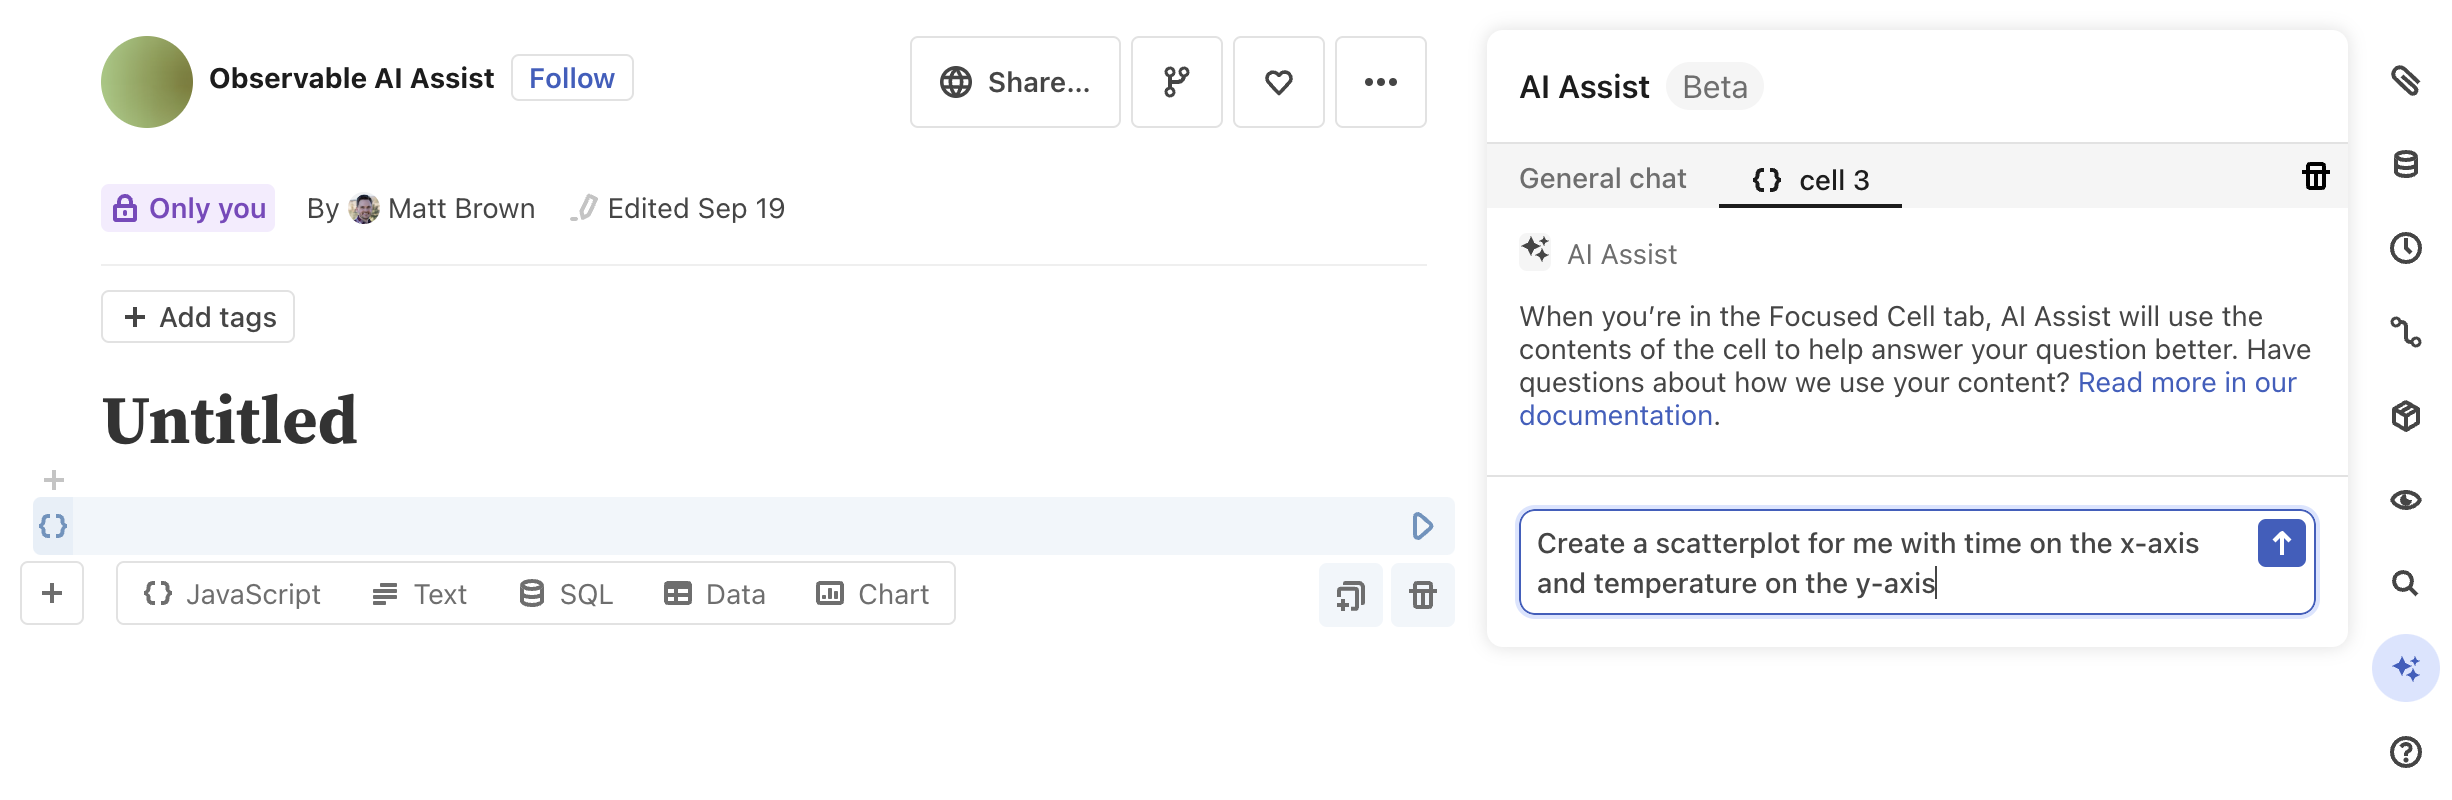Click the duplicate cell icon
Image resolution: width=2452 pixels, height=800 pixels.
[x=1350, y=595]
